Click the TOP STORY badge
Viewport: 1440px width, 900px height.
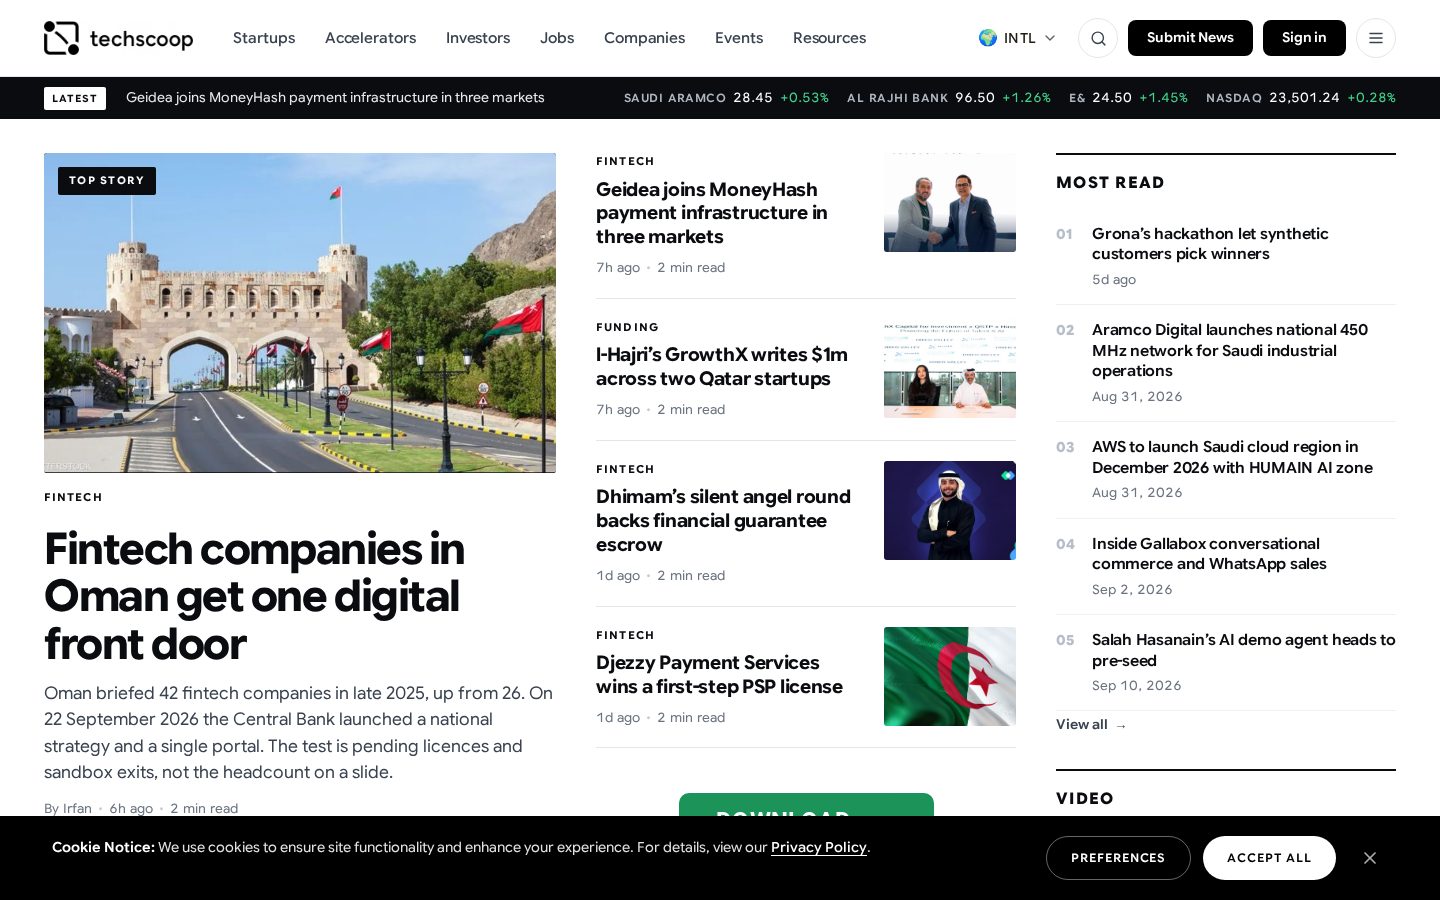[x=107, y=181]
